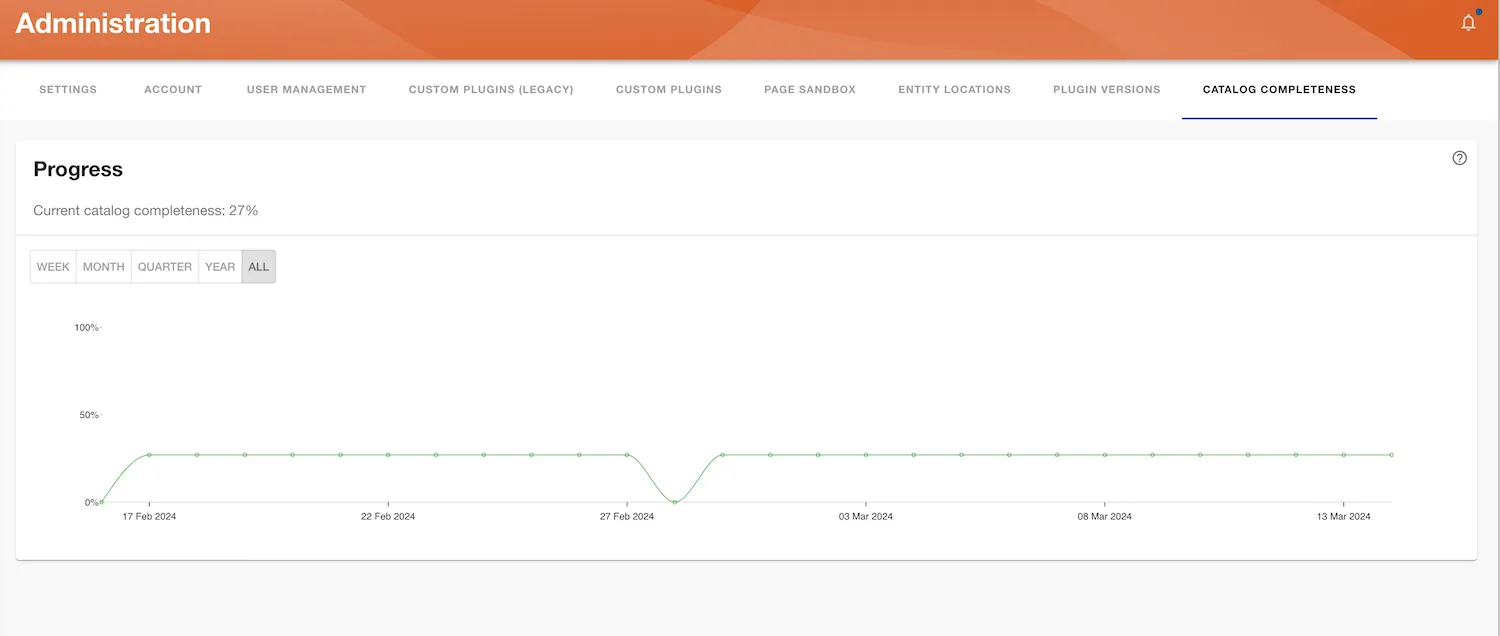Switch chart range to WEEK

point(53,266)
